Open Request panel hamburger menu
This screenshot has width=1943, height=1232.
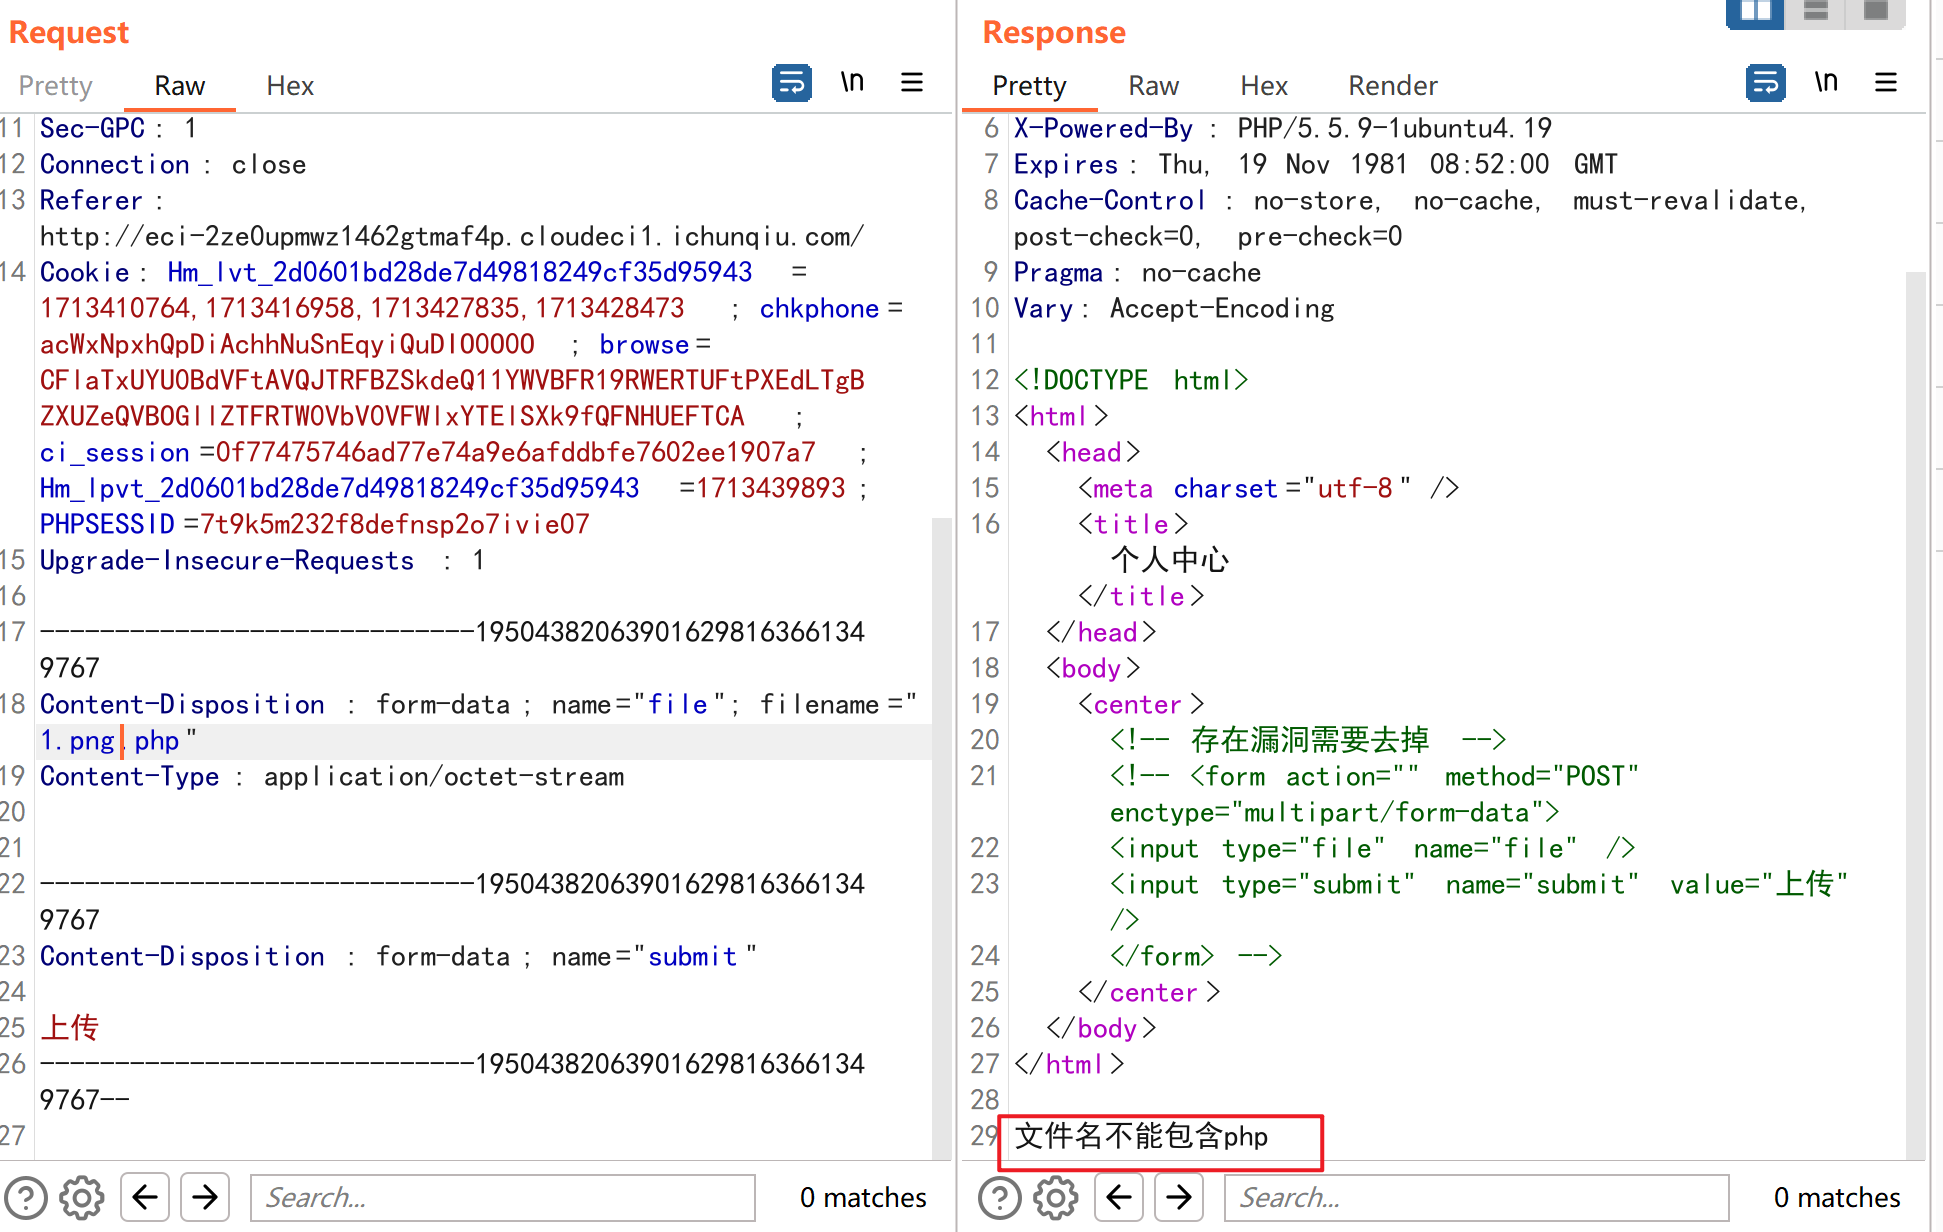coord(911,83)
